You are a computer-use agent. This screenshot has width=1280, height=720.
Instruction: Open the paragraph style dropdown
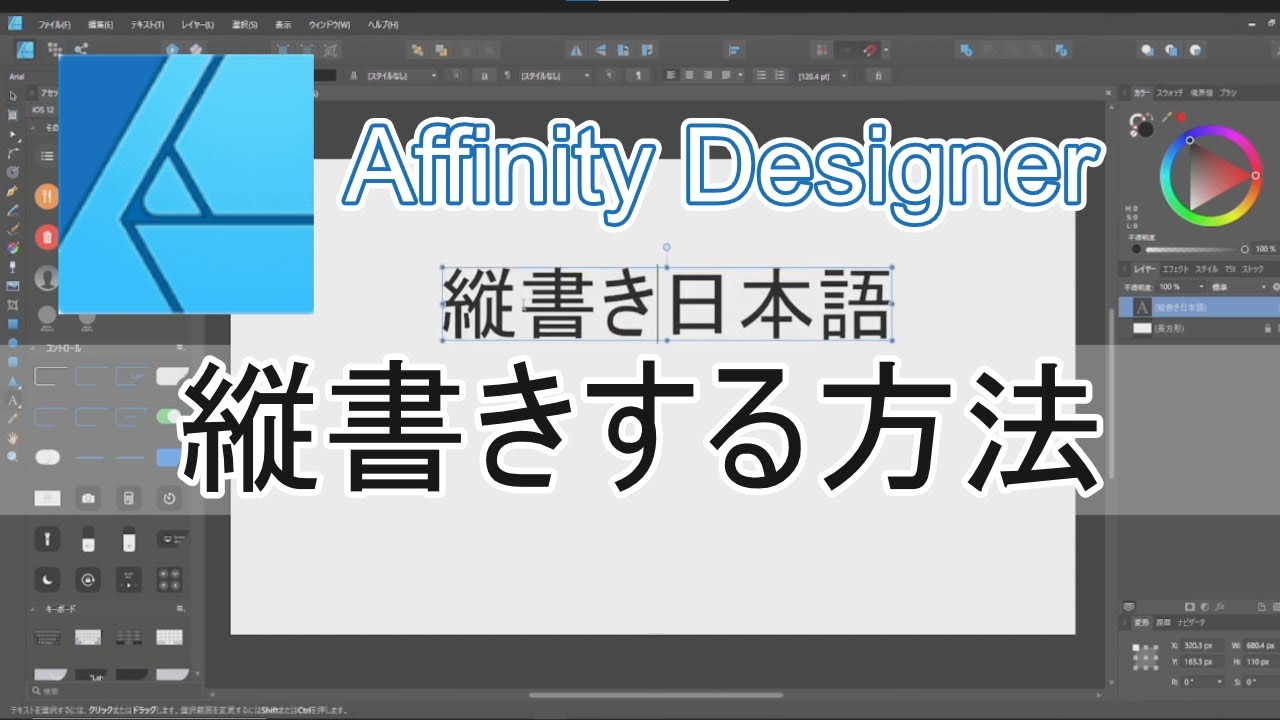pos(555,75)
